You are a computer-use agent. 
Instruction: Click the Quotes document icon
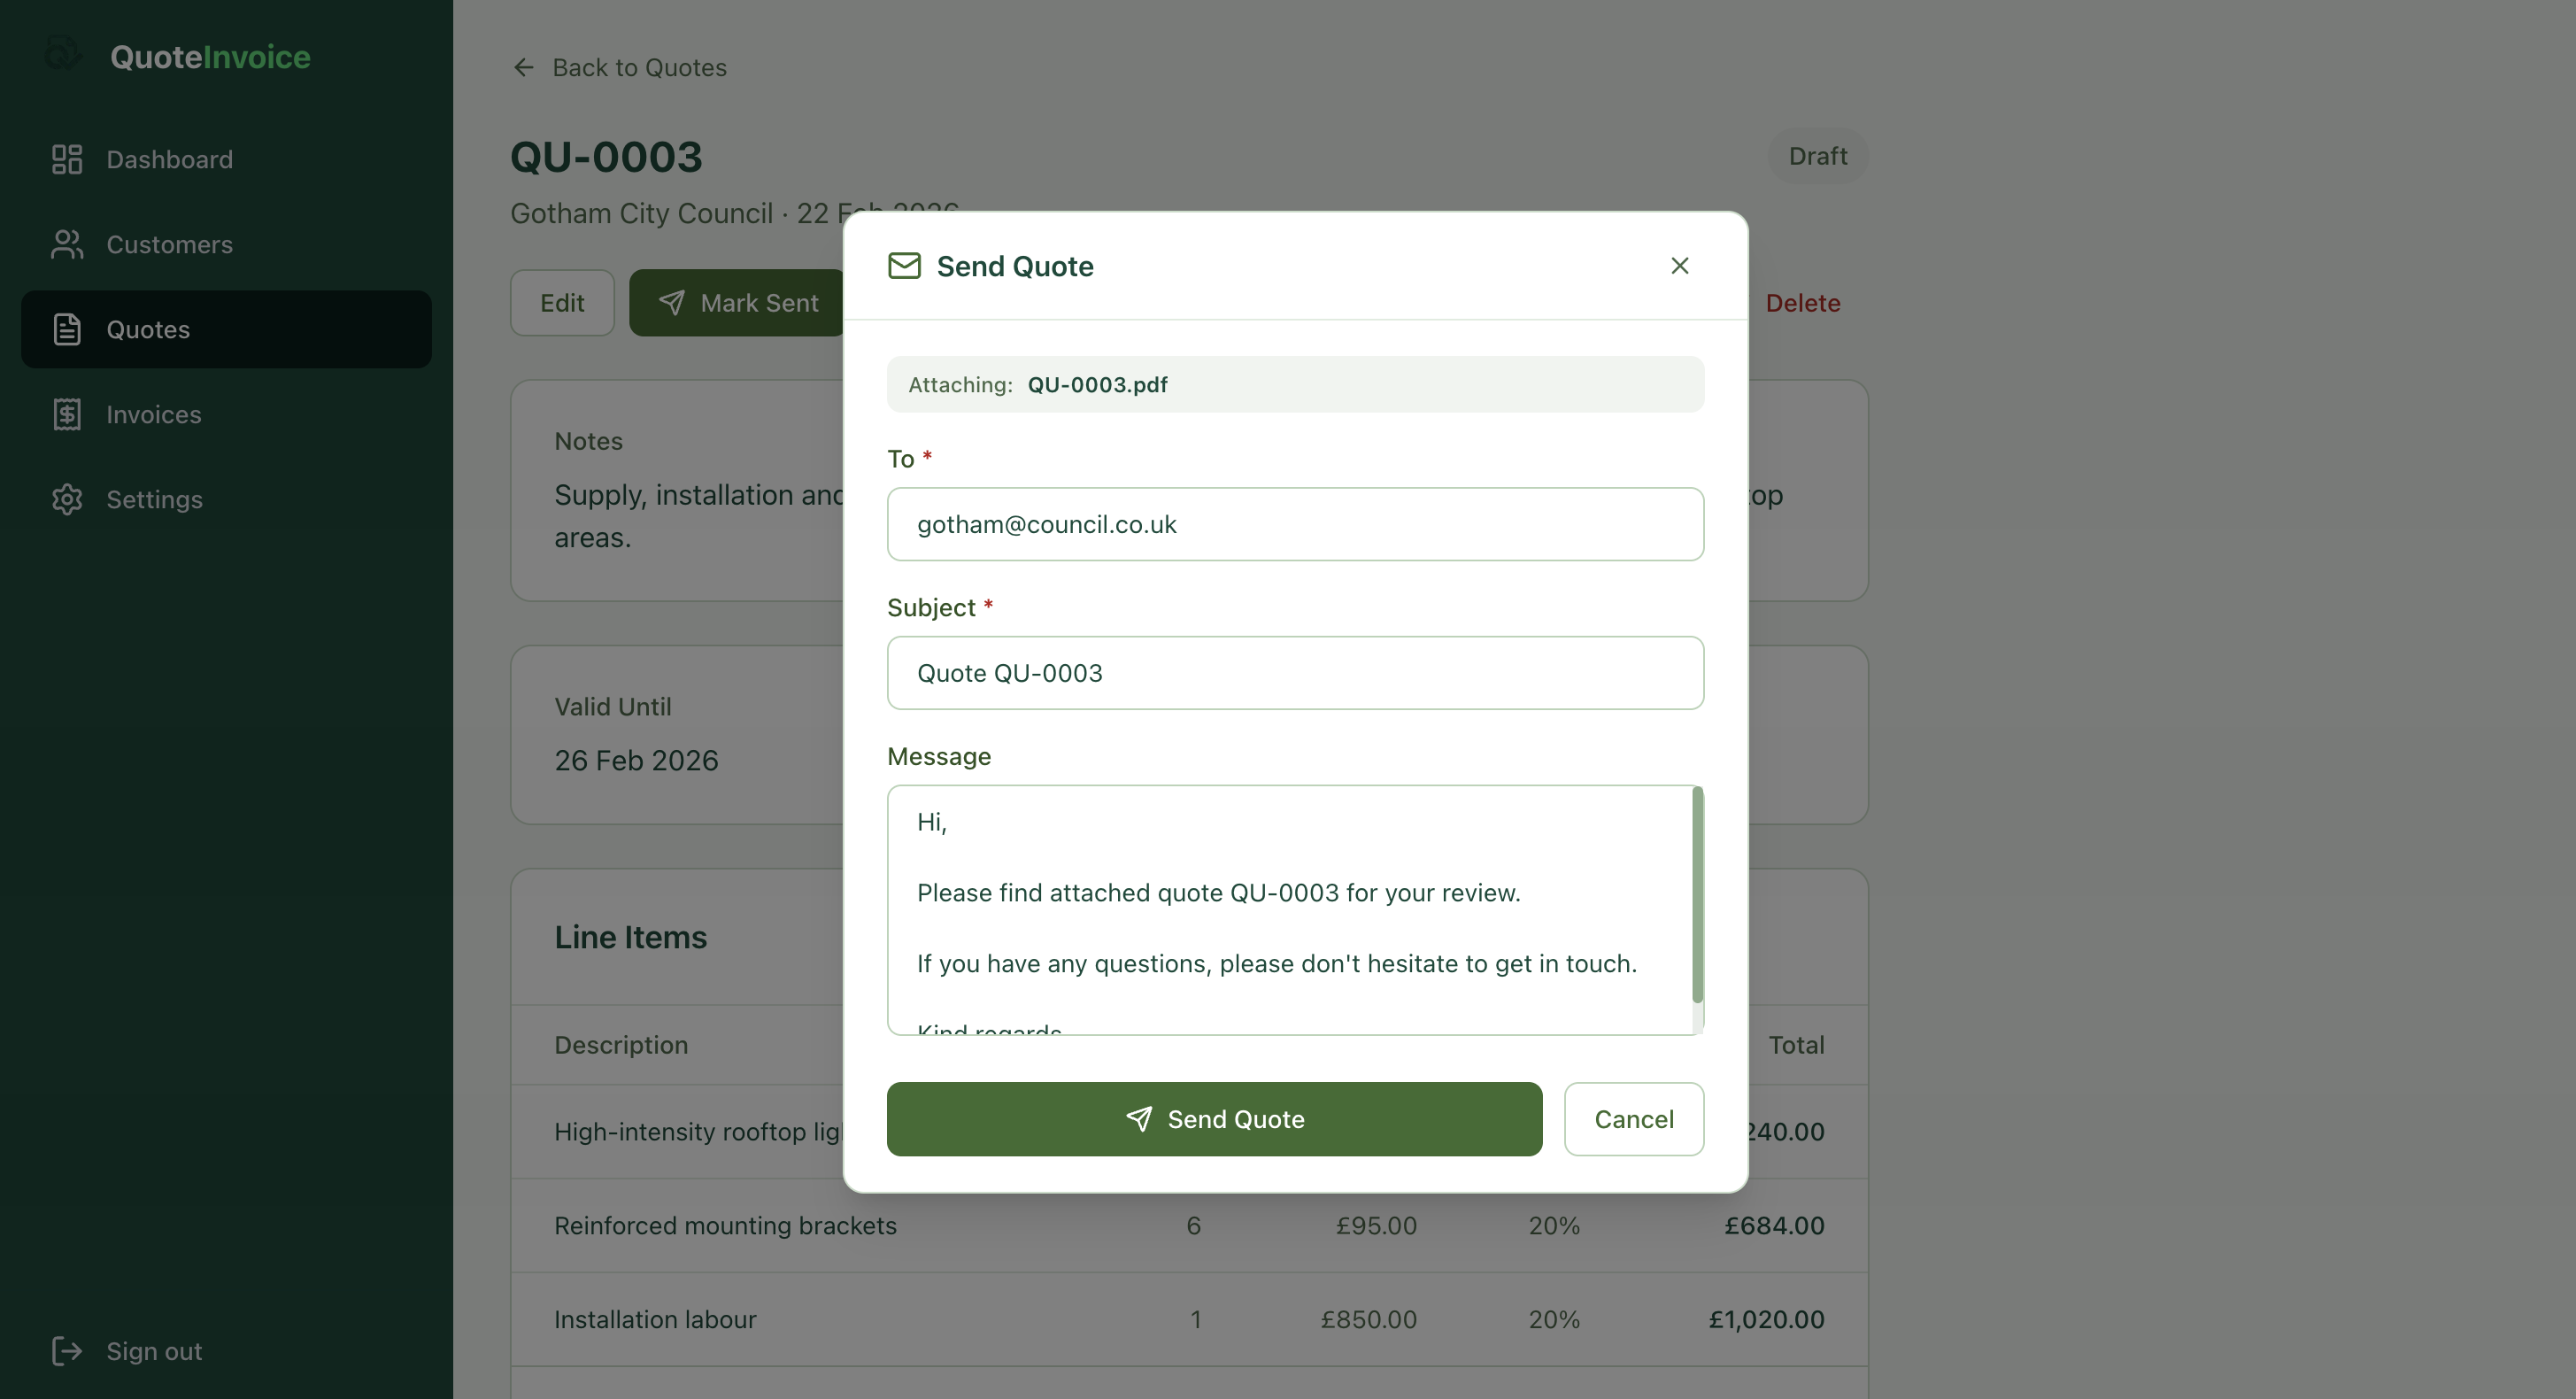tap(67, 329)
